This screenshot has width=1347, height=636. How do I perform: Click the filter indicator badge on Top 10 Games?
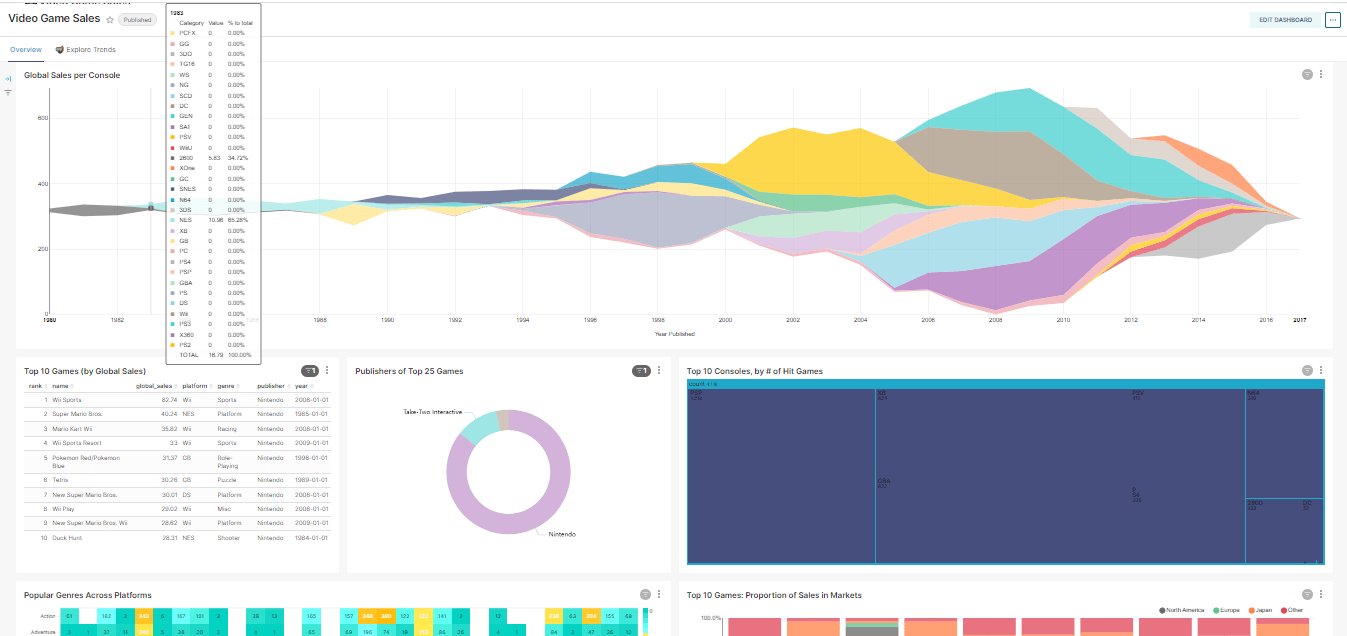click(x=308, y=369)
